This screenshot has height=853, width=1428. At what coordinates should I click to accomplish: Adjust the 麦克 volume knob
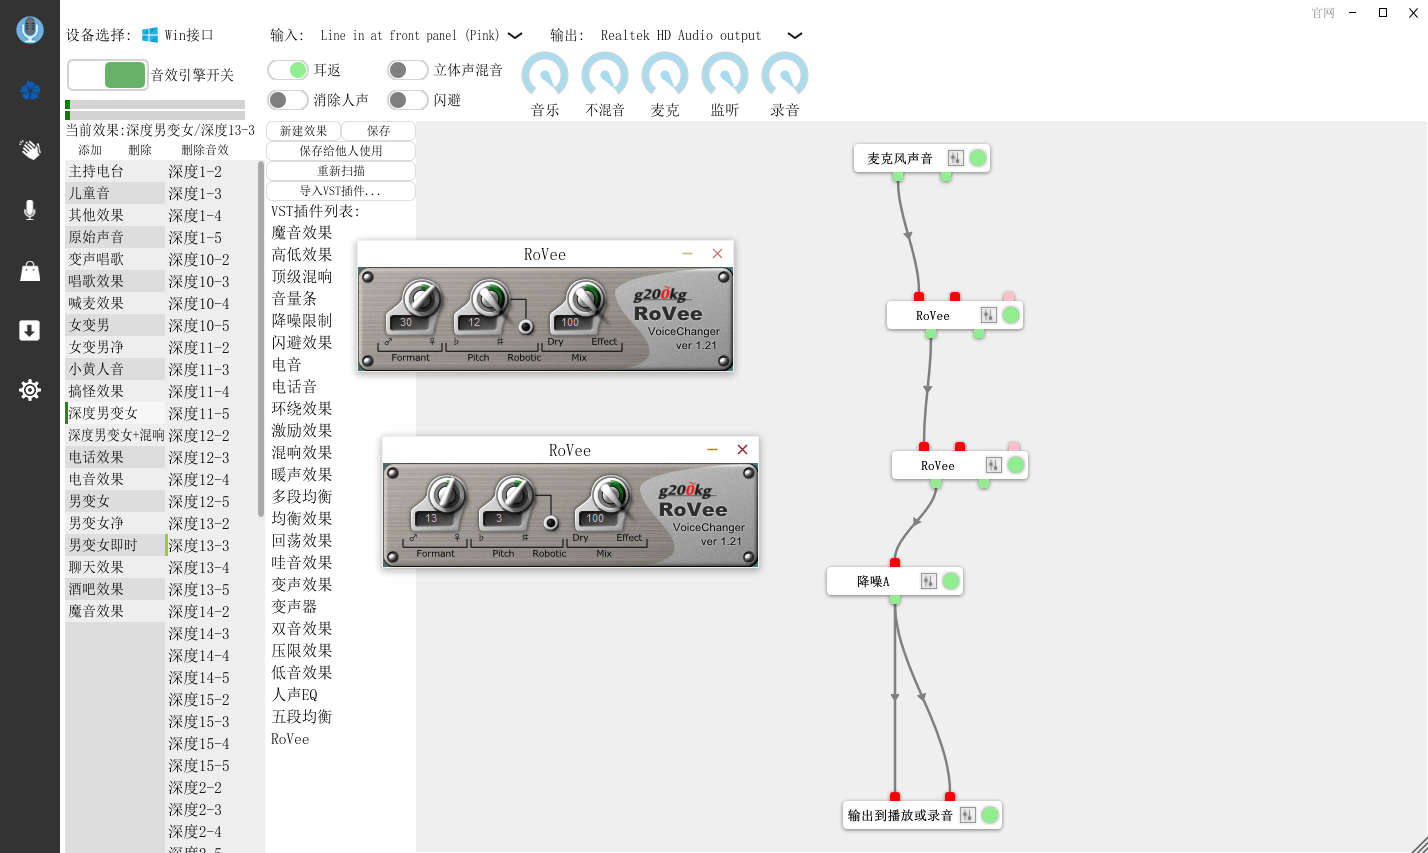(665, 75)
